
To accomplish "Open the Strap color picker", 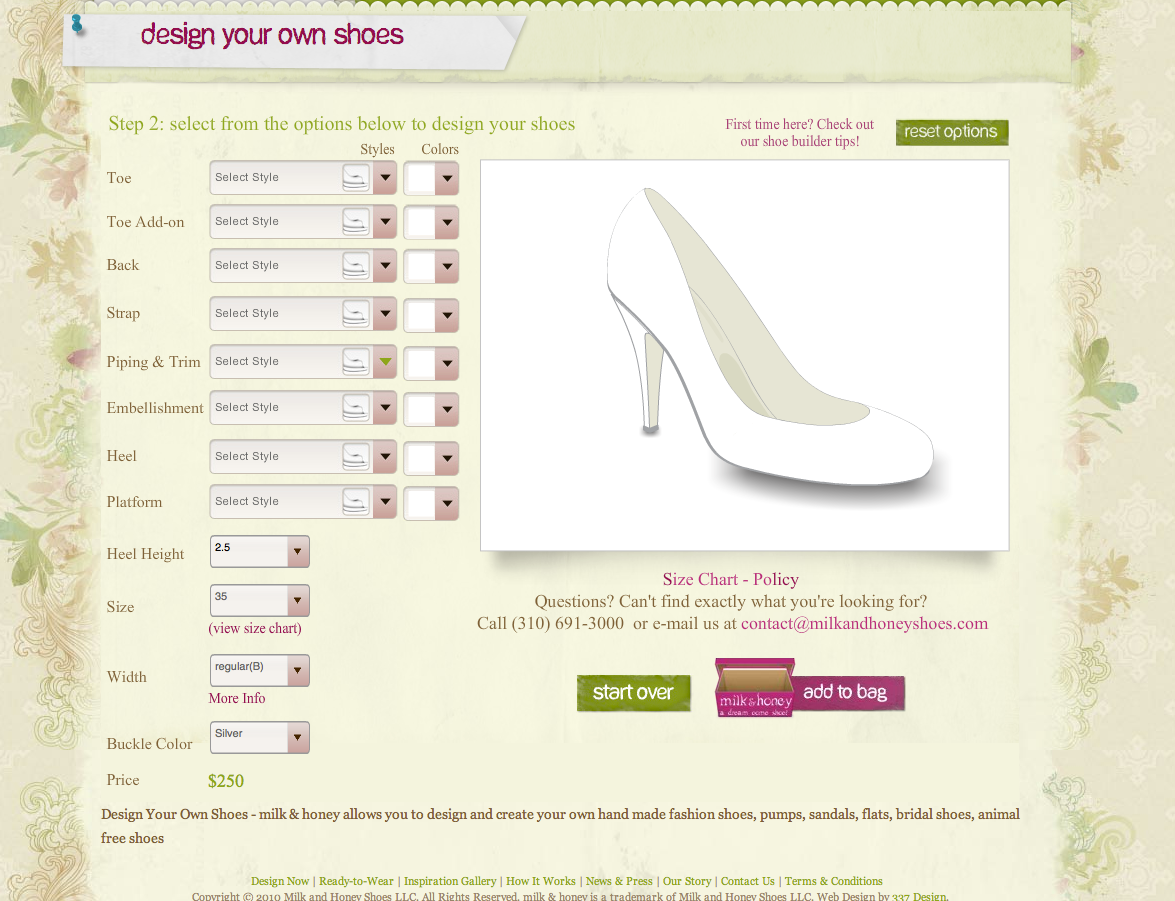I will [x=431, y=315].
